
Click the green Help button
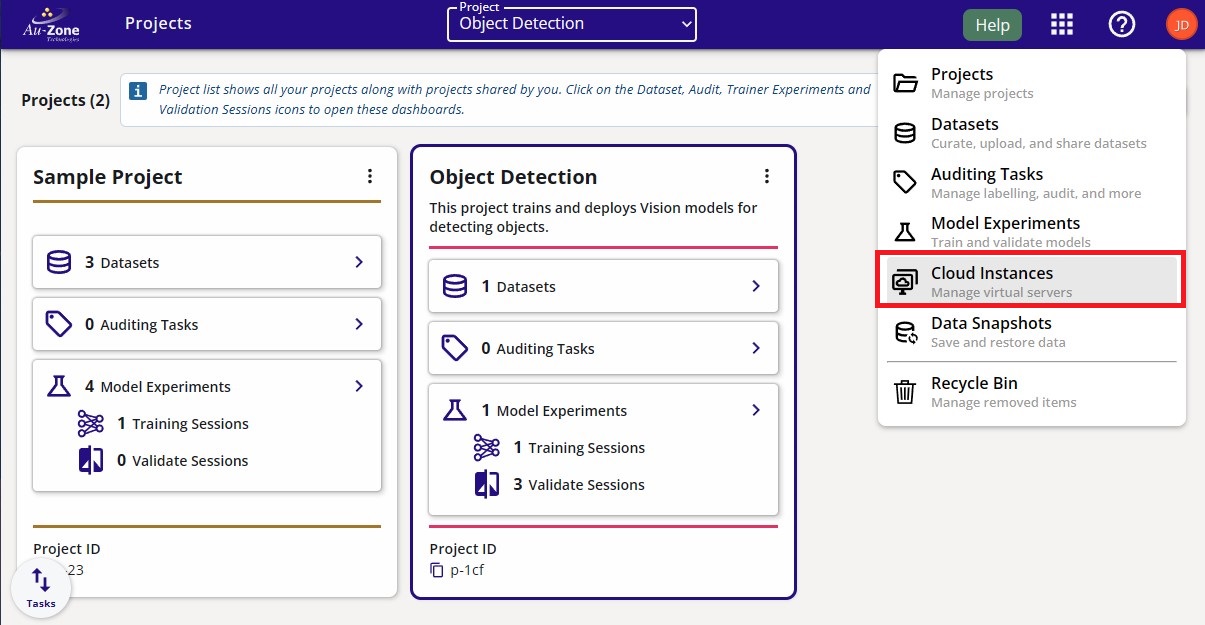coord(992,25)
